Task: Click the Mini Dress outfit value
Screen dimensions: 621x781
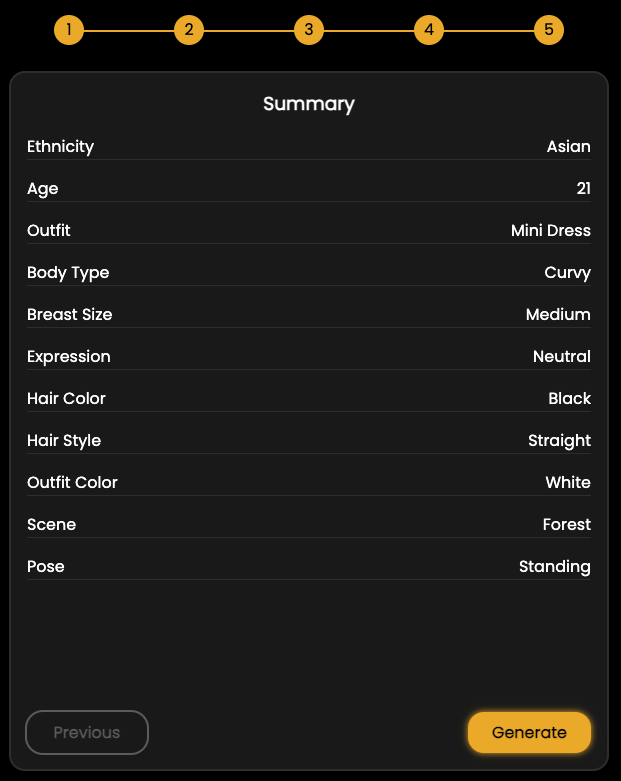Action: pyautogui.click(x=551, y=230)
